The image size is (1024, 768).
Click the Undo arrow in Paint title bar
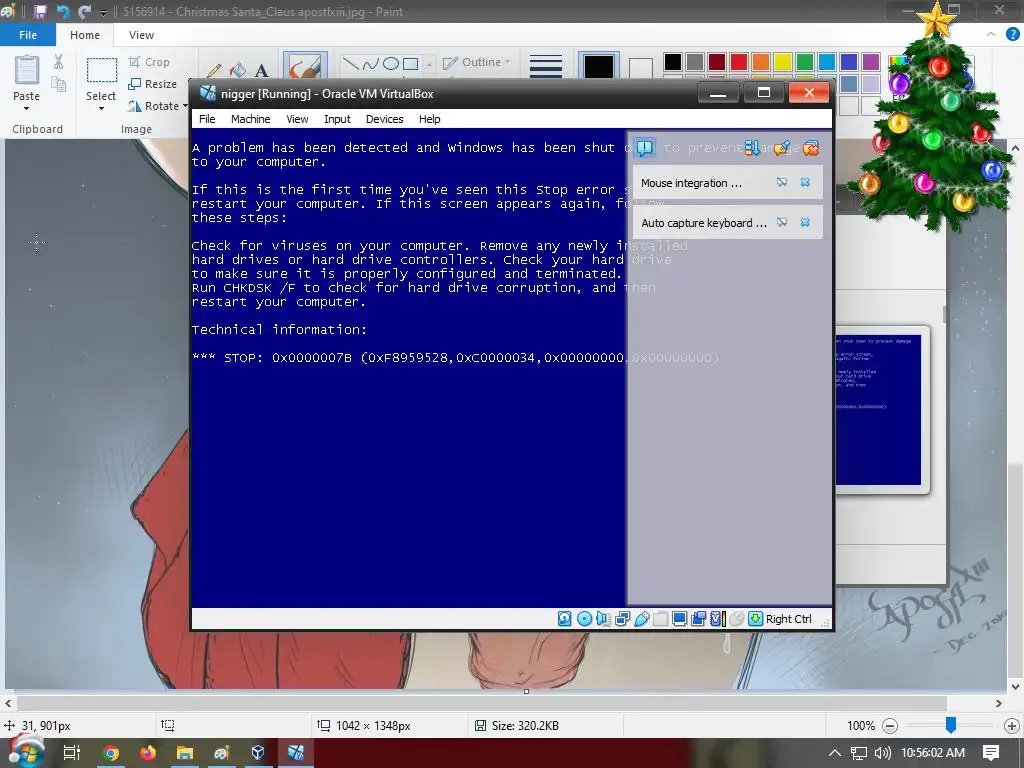click(x=63, y=12)
